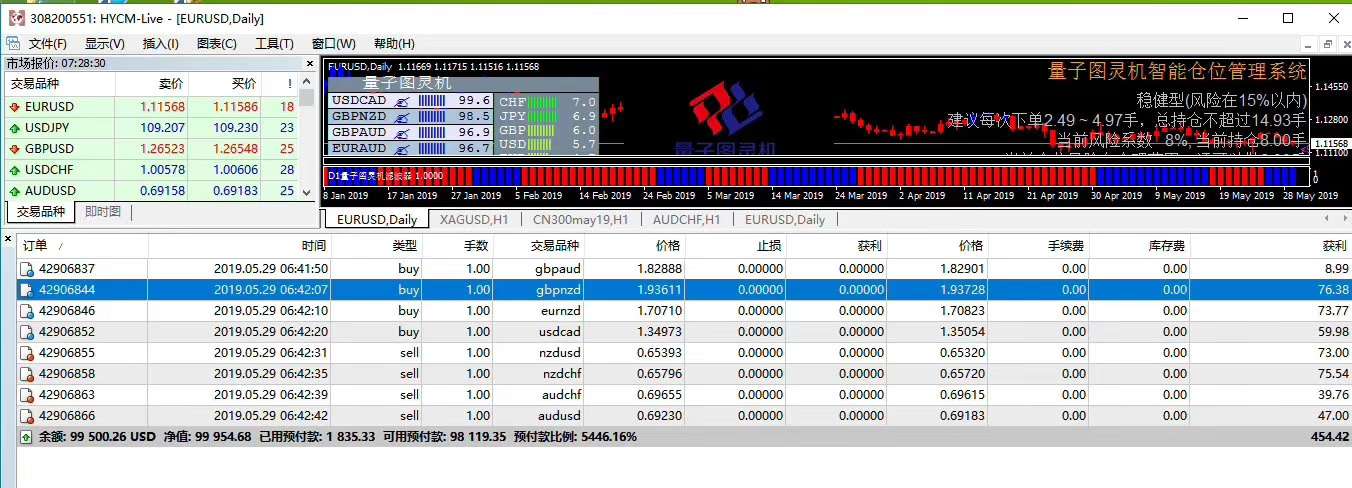The width and height of the screenshot is (1352, 488).
Task: Click the EURAUD 96.7 row on the chart panel
Action: click(x=410, y=147)
